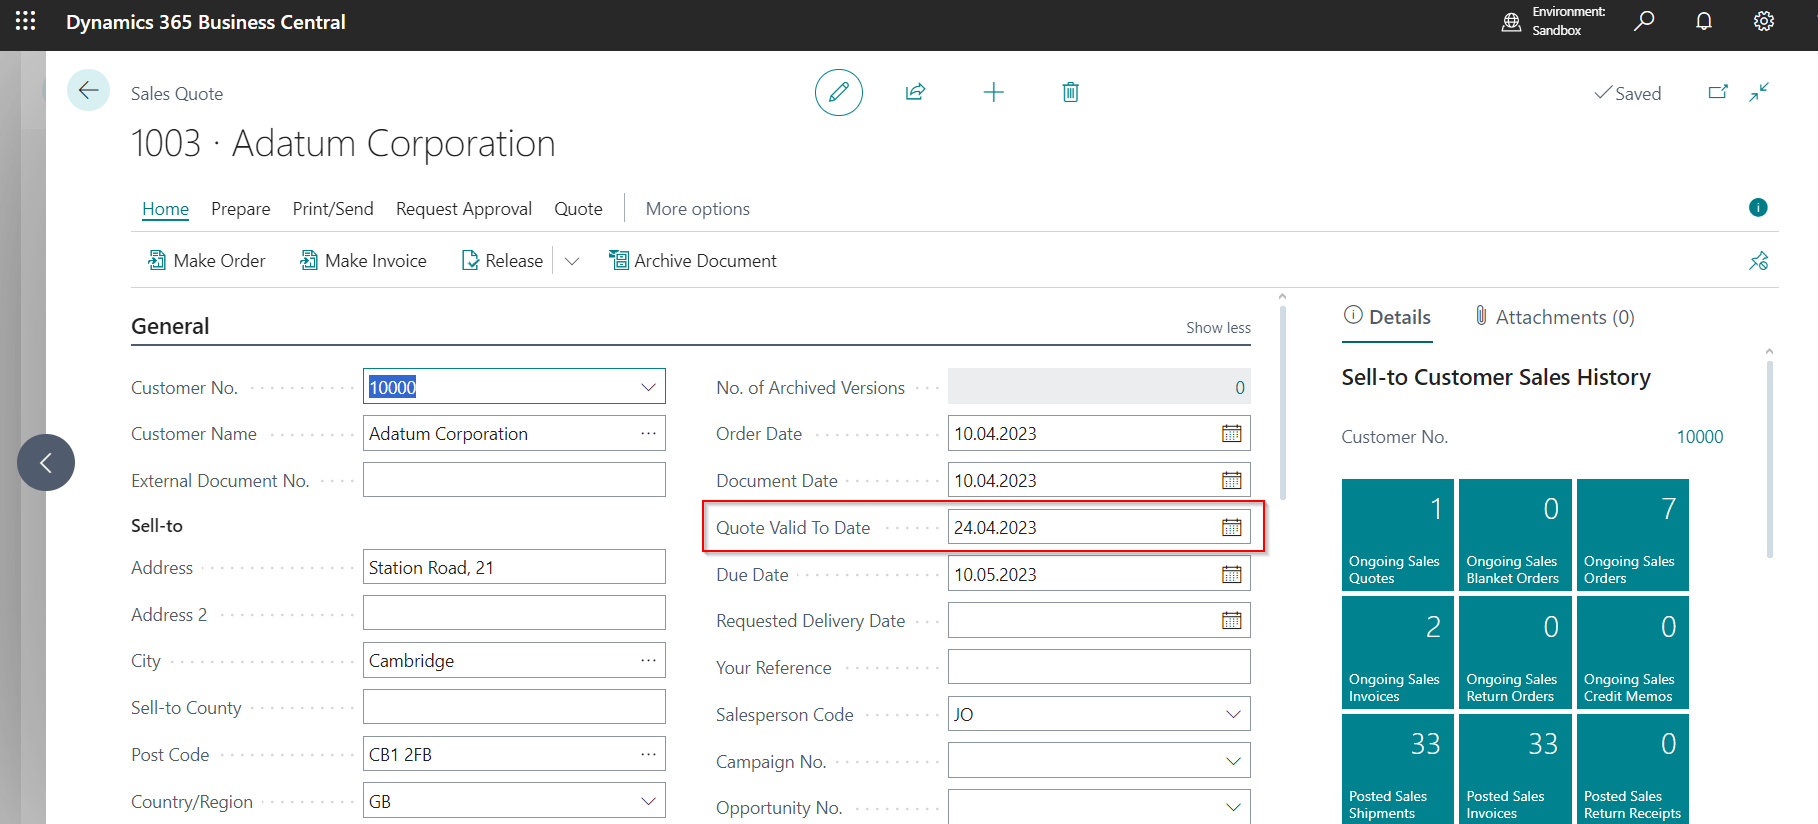
Task: Click customer number 10000 link in FactBox
Action: coord(1700,437)
